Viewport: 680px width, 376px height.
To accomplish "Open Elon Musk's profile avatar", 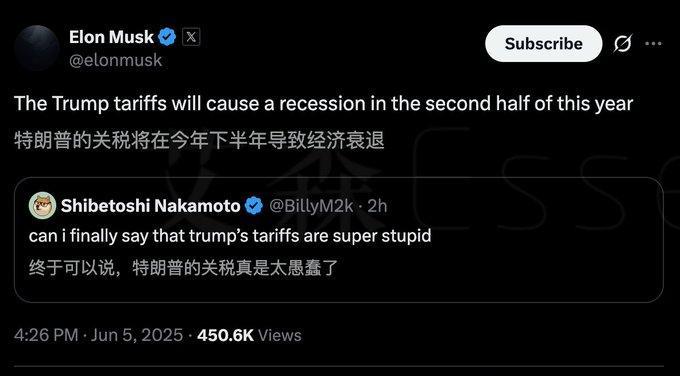I will click(37, 48).
